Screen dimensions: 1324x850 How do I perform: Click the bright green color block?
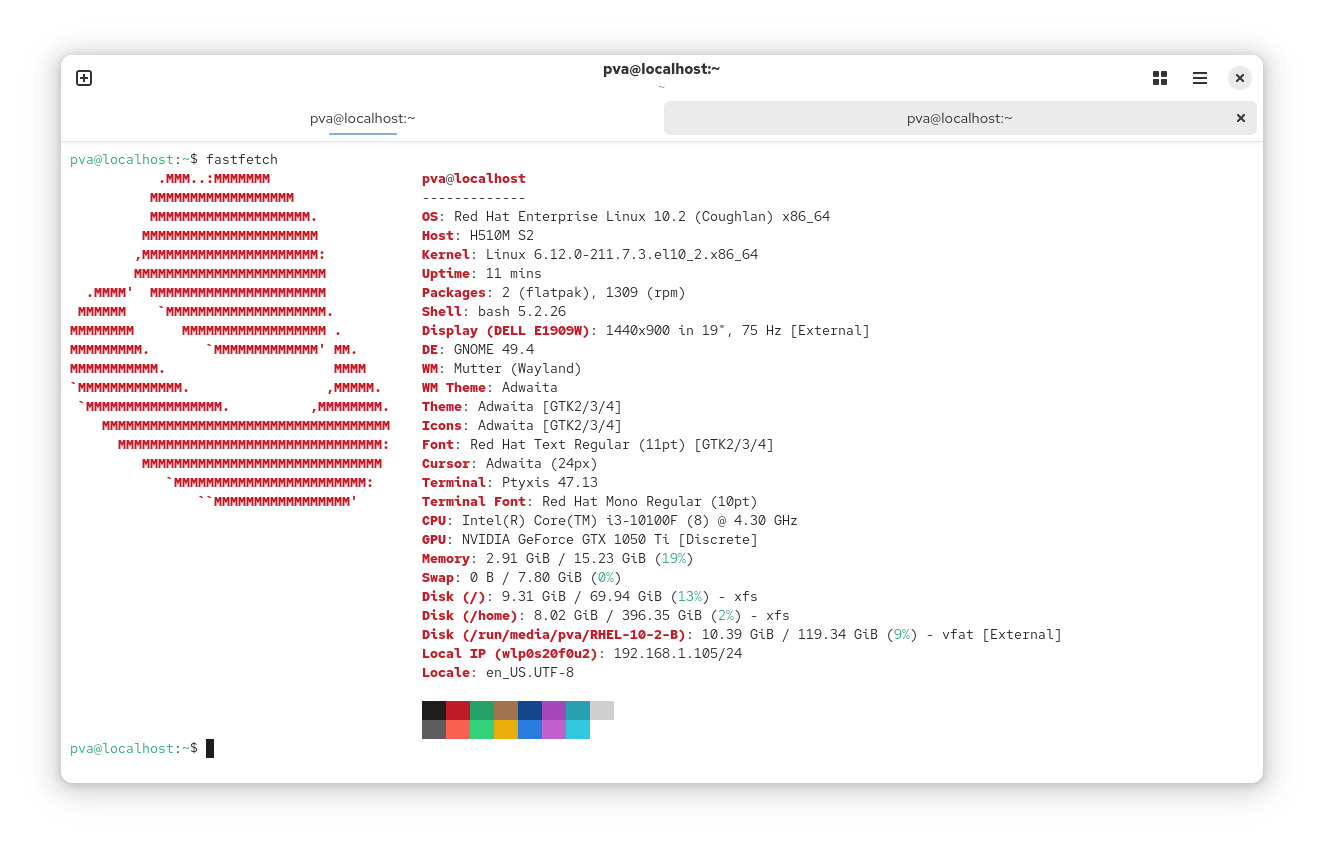tap(482, 729)
